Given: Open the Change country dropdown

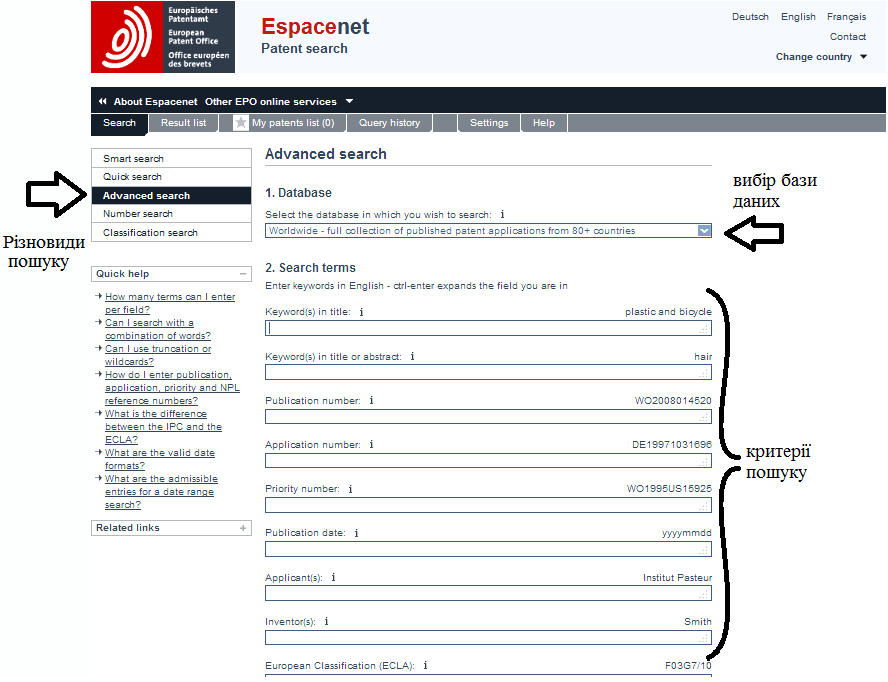Looking at the screenshot, I should click(821, 57).
